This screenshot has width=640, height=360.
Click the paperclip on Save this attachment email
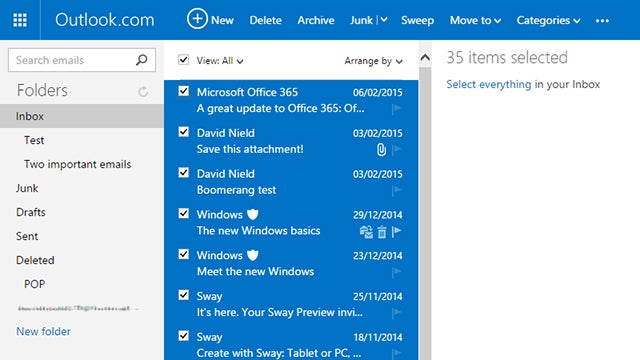point(381,150)
